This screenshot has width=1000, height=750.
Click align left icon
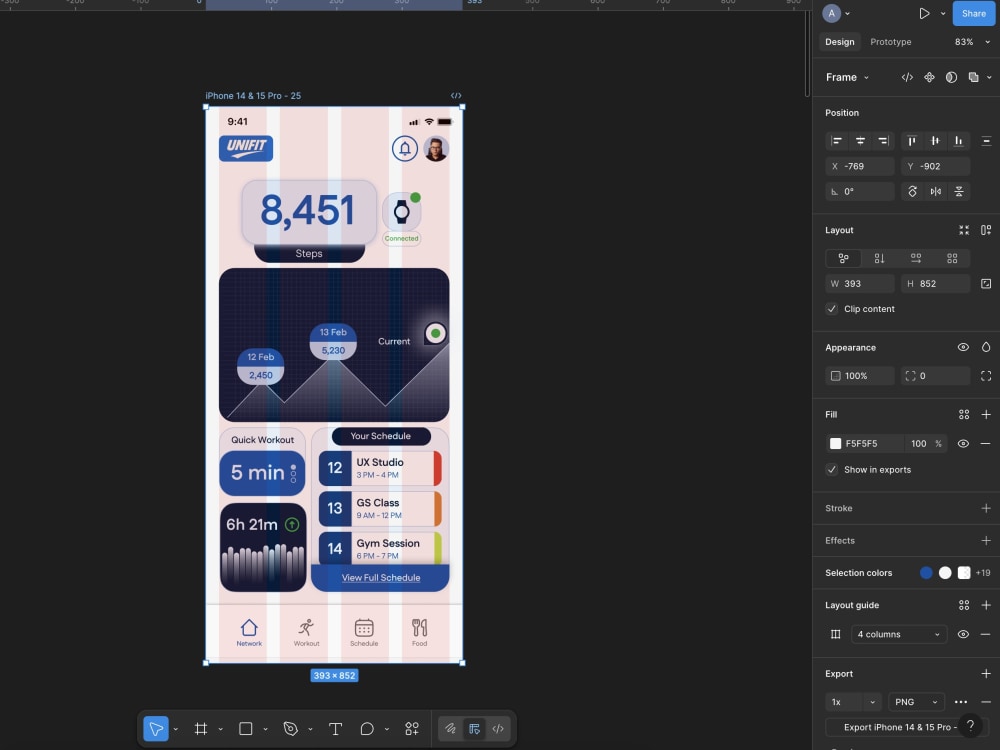[837, 141]
